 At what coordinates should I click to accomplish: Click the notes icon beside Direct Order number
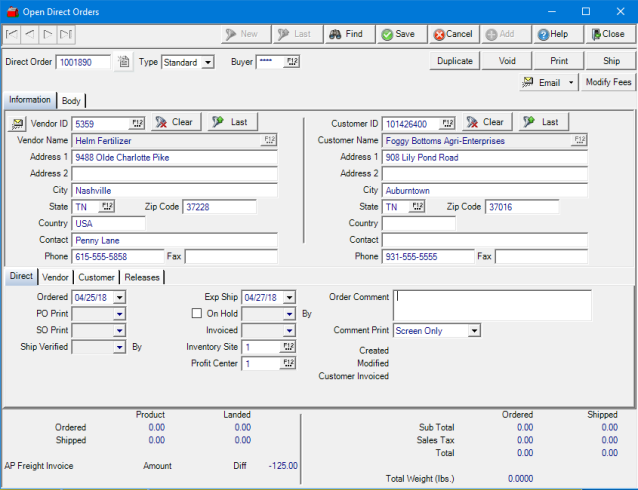coord(123,62)
